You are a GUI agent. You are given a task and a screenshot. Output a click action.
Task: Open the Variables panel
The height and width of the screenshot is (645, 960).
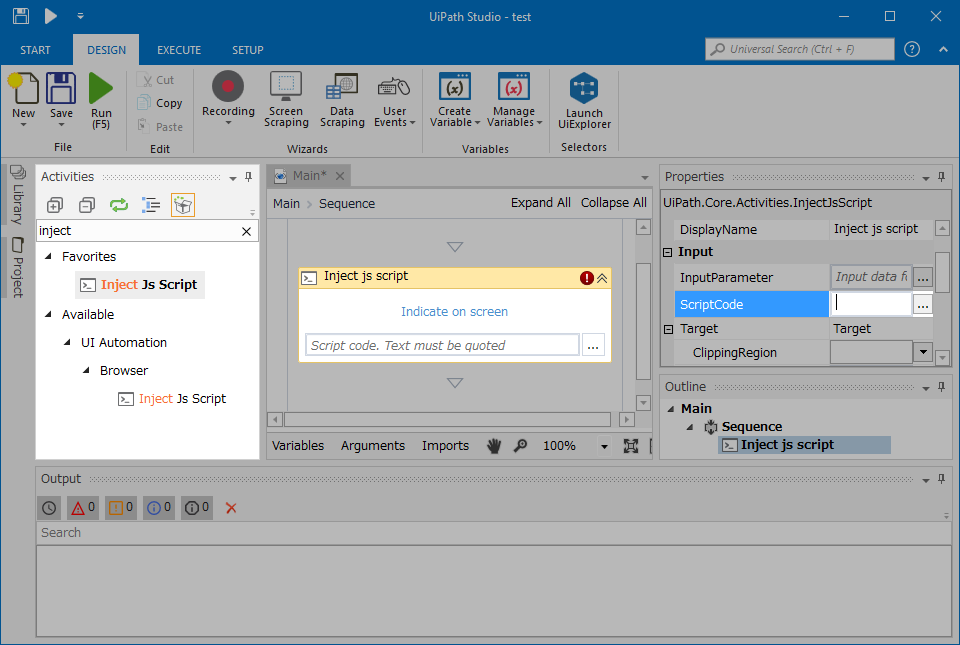pos(298,446)
